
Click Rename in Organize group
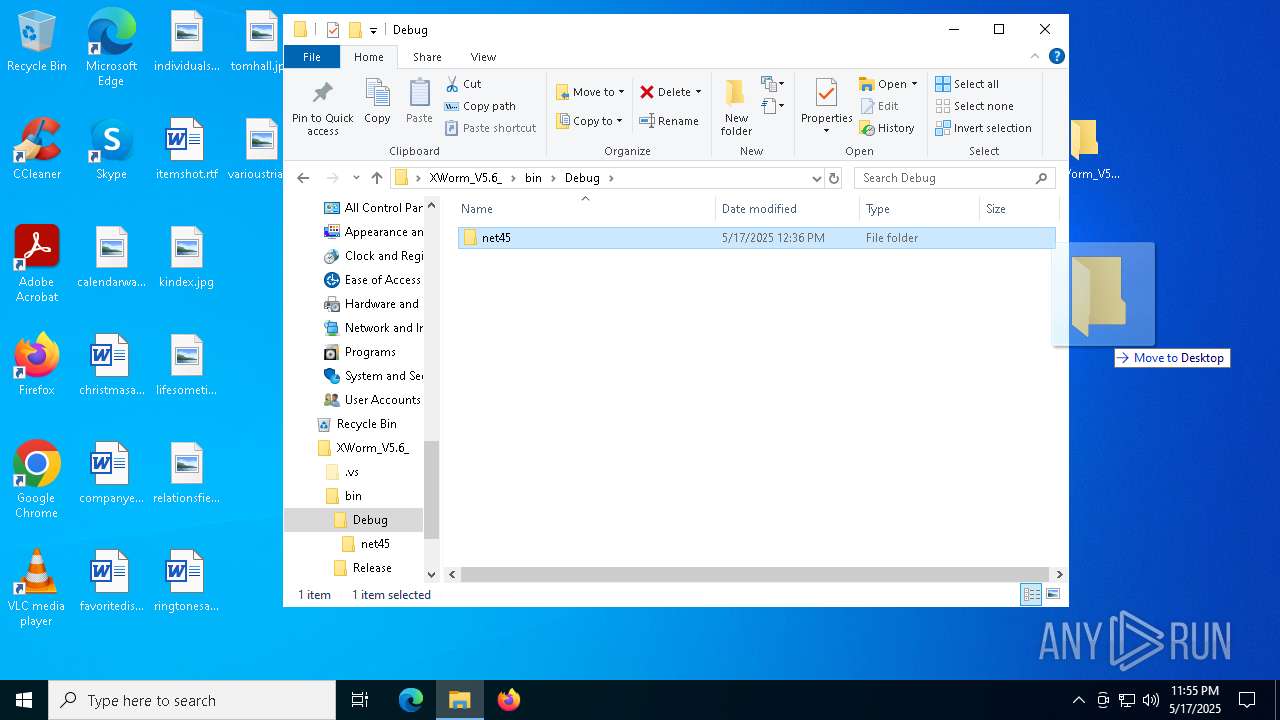tap(669, 121)
